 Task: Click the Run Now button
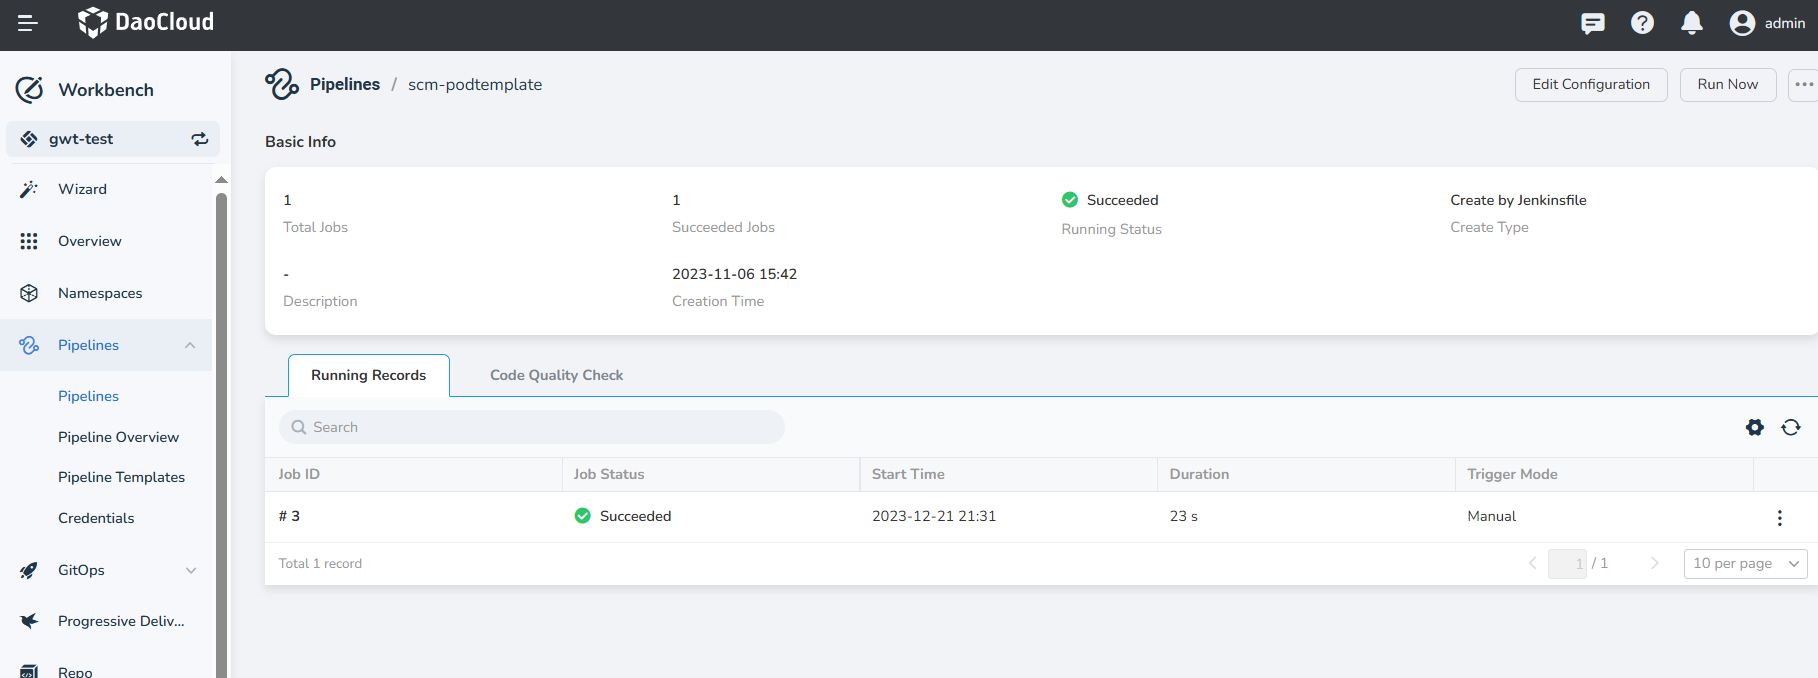tap(1727, 85)
